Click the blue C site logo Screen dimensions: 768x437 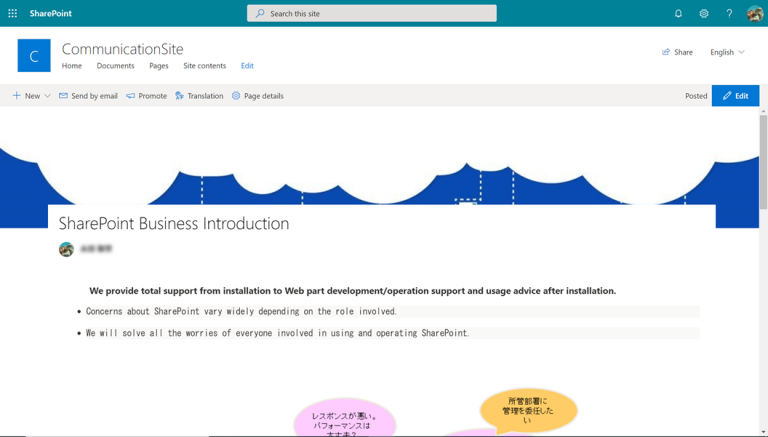(34, 55)
